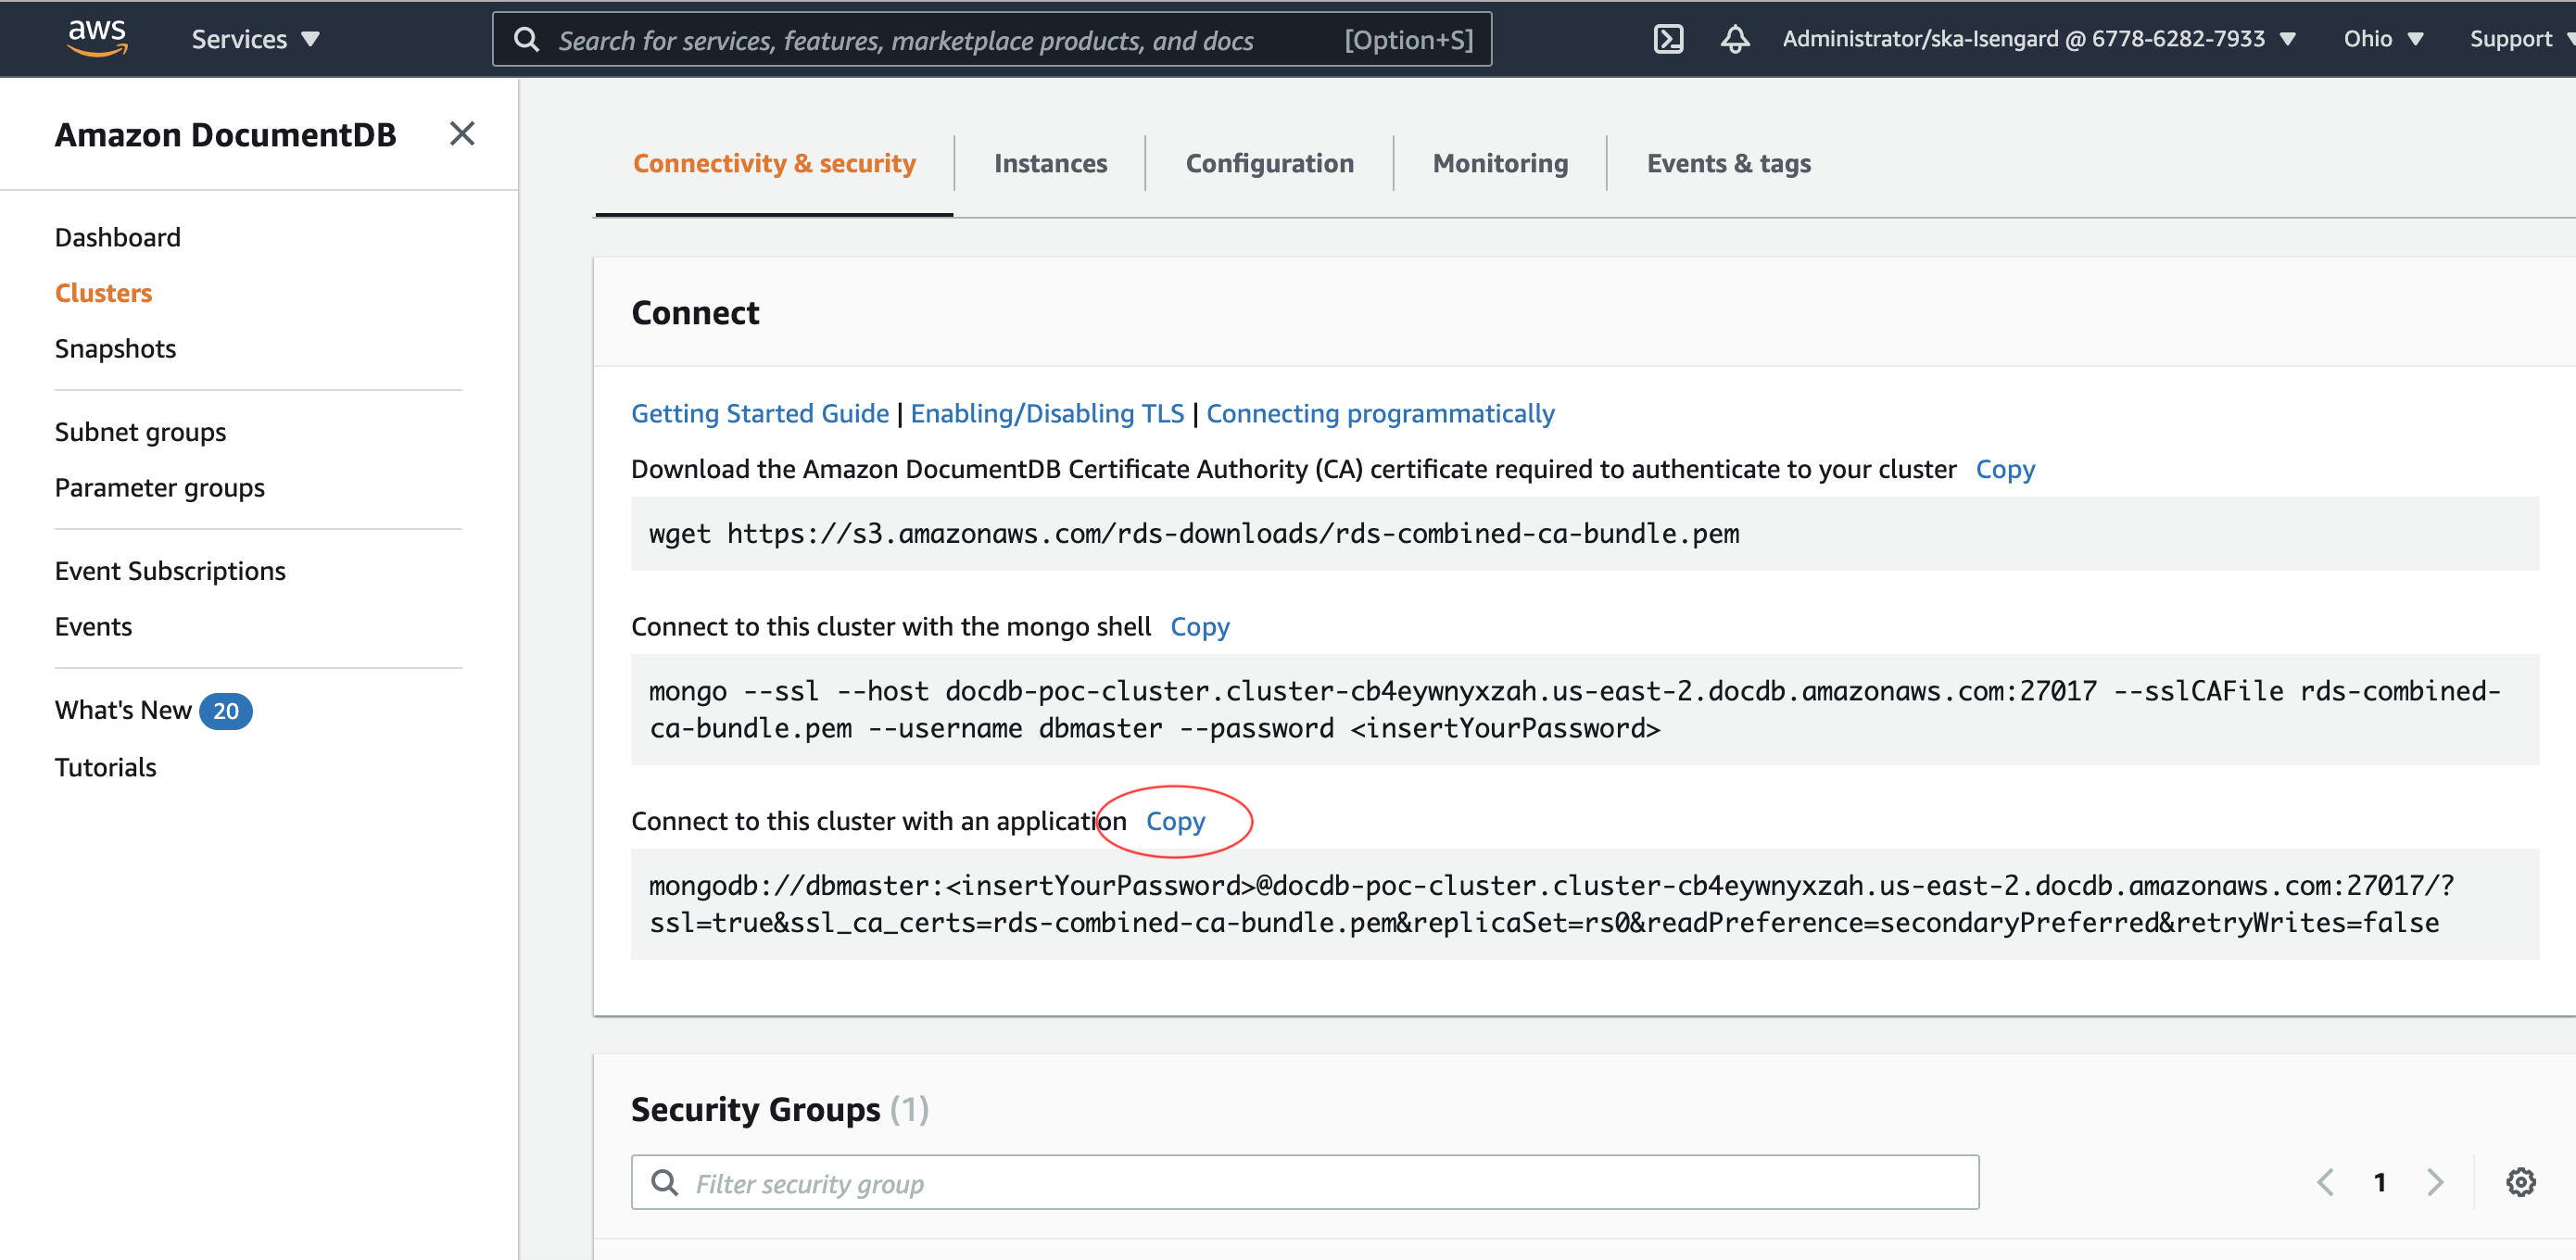This screenshot has height=1260, width=2576.
Task: Click page number 1 in pagination
Action: coord(2380,1182)
